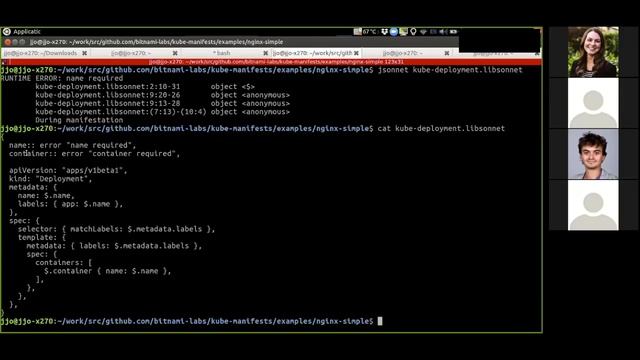This screenshot has width=640, height=360.
Task: Click the "containers: [" line
Action: point(64,262)
